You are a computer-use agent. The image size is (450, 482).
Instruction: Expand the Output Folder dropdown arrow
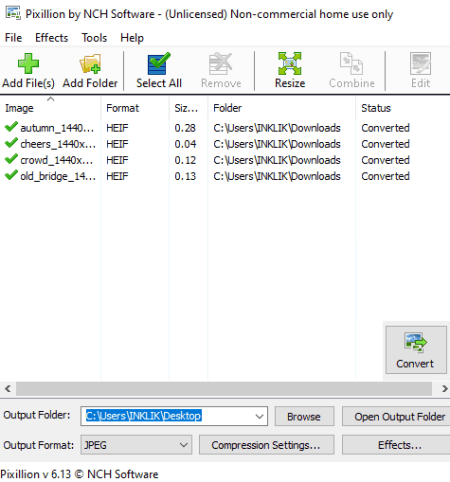coord(259,416)
